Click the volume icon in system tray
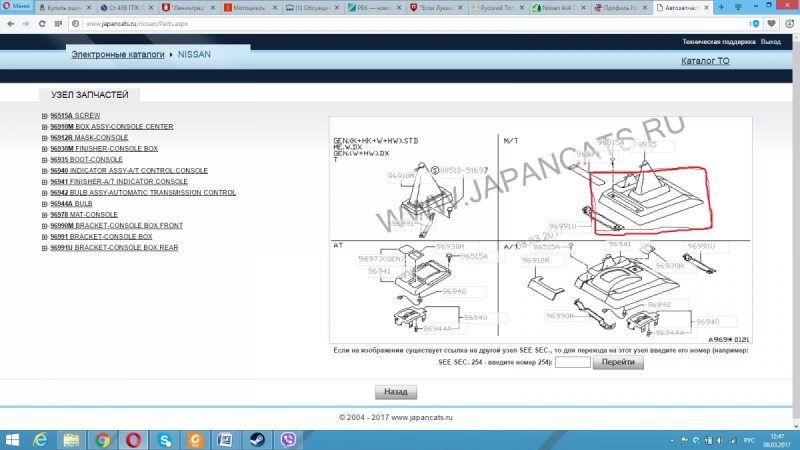The image size is (800, 450). coord(720,440)
